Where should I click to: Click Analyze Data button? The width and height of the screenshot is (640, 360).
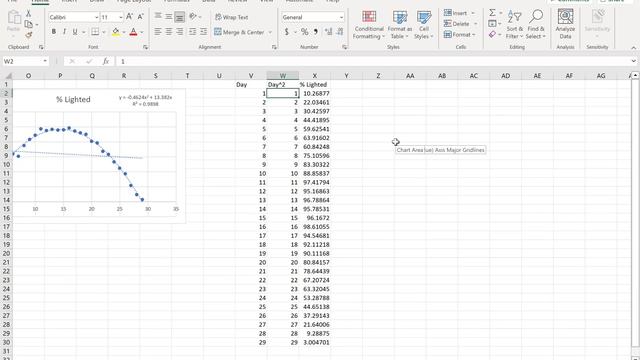[x=565, y=25]
